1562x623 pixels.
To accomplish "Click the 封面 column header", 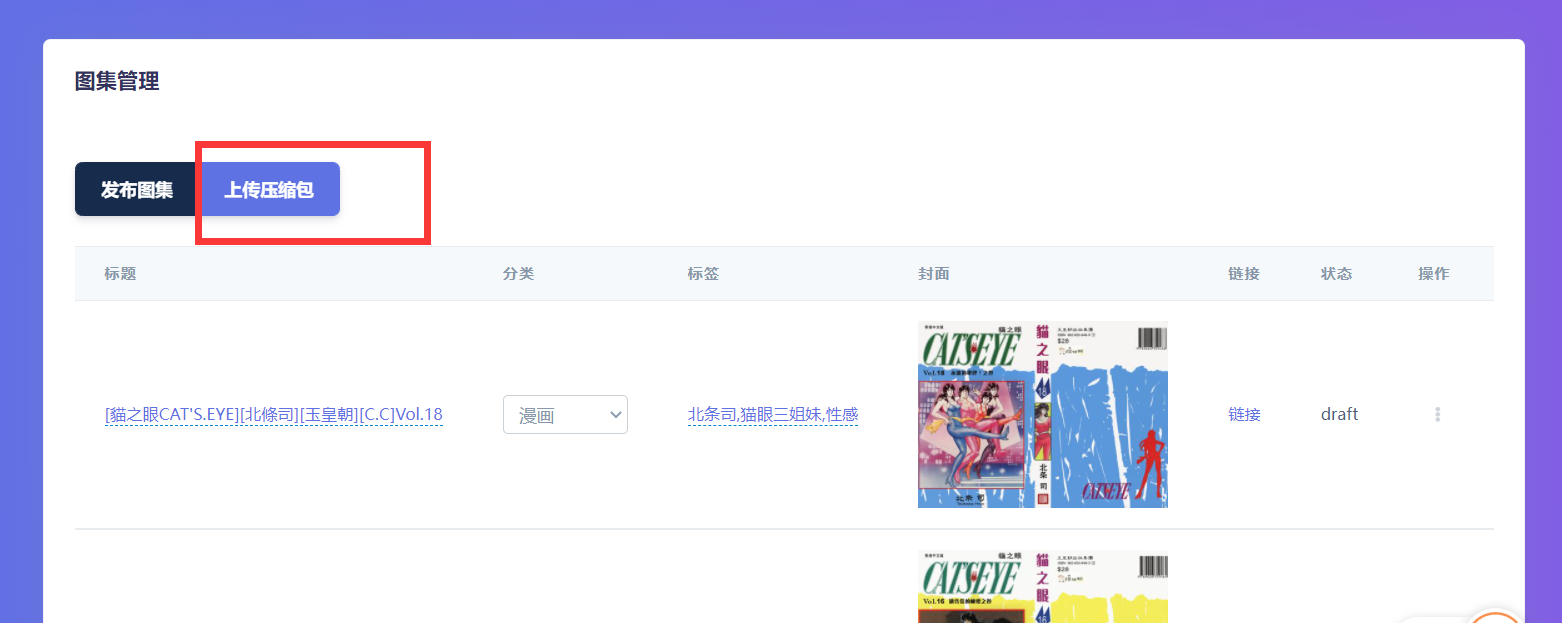I will (934, 274).
